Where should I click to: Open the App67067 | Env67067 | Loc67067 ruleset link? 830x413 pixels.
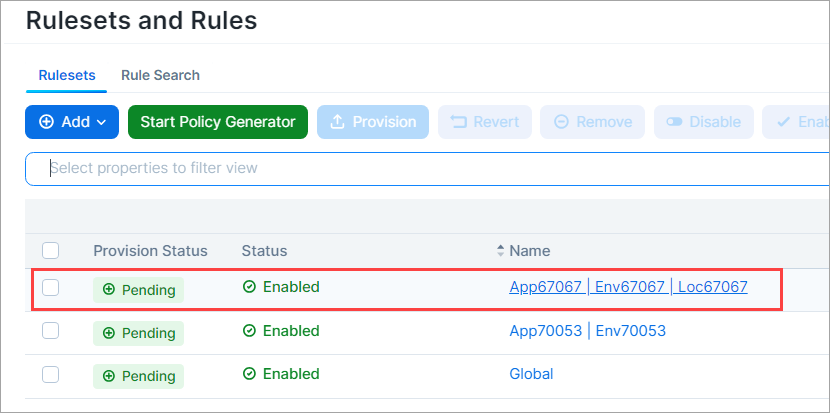pyautogui.click(x=628, y=287)
